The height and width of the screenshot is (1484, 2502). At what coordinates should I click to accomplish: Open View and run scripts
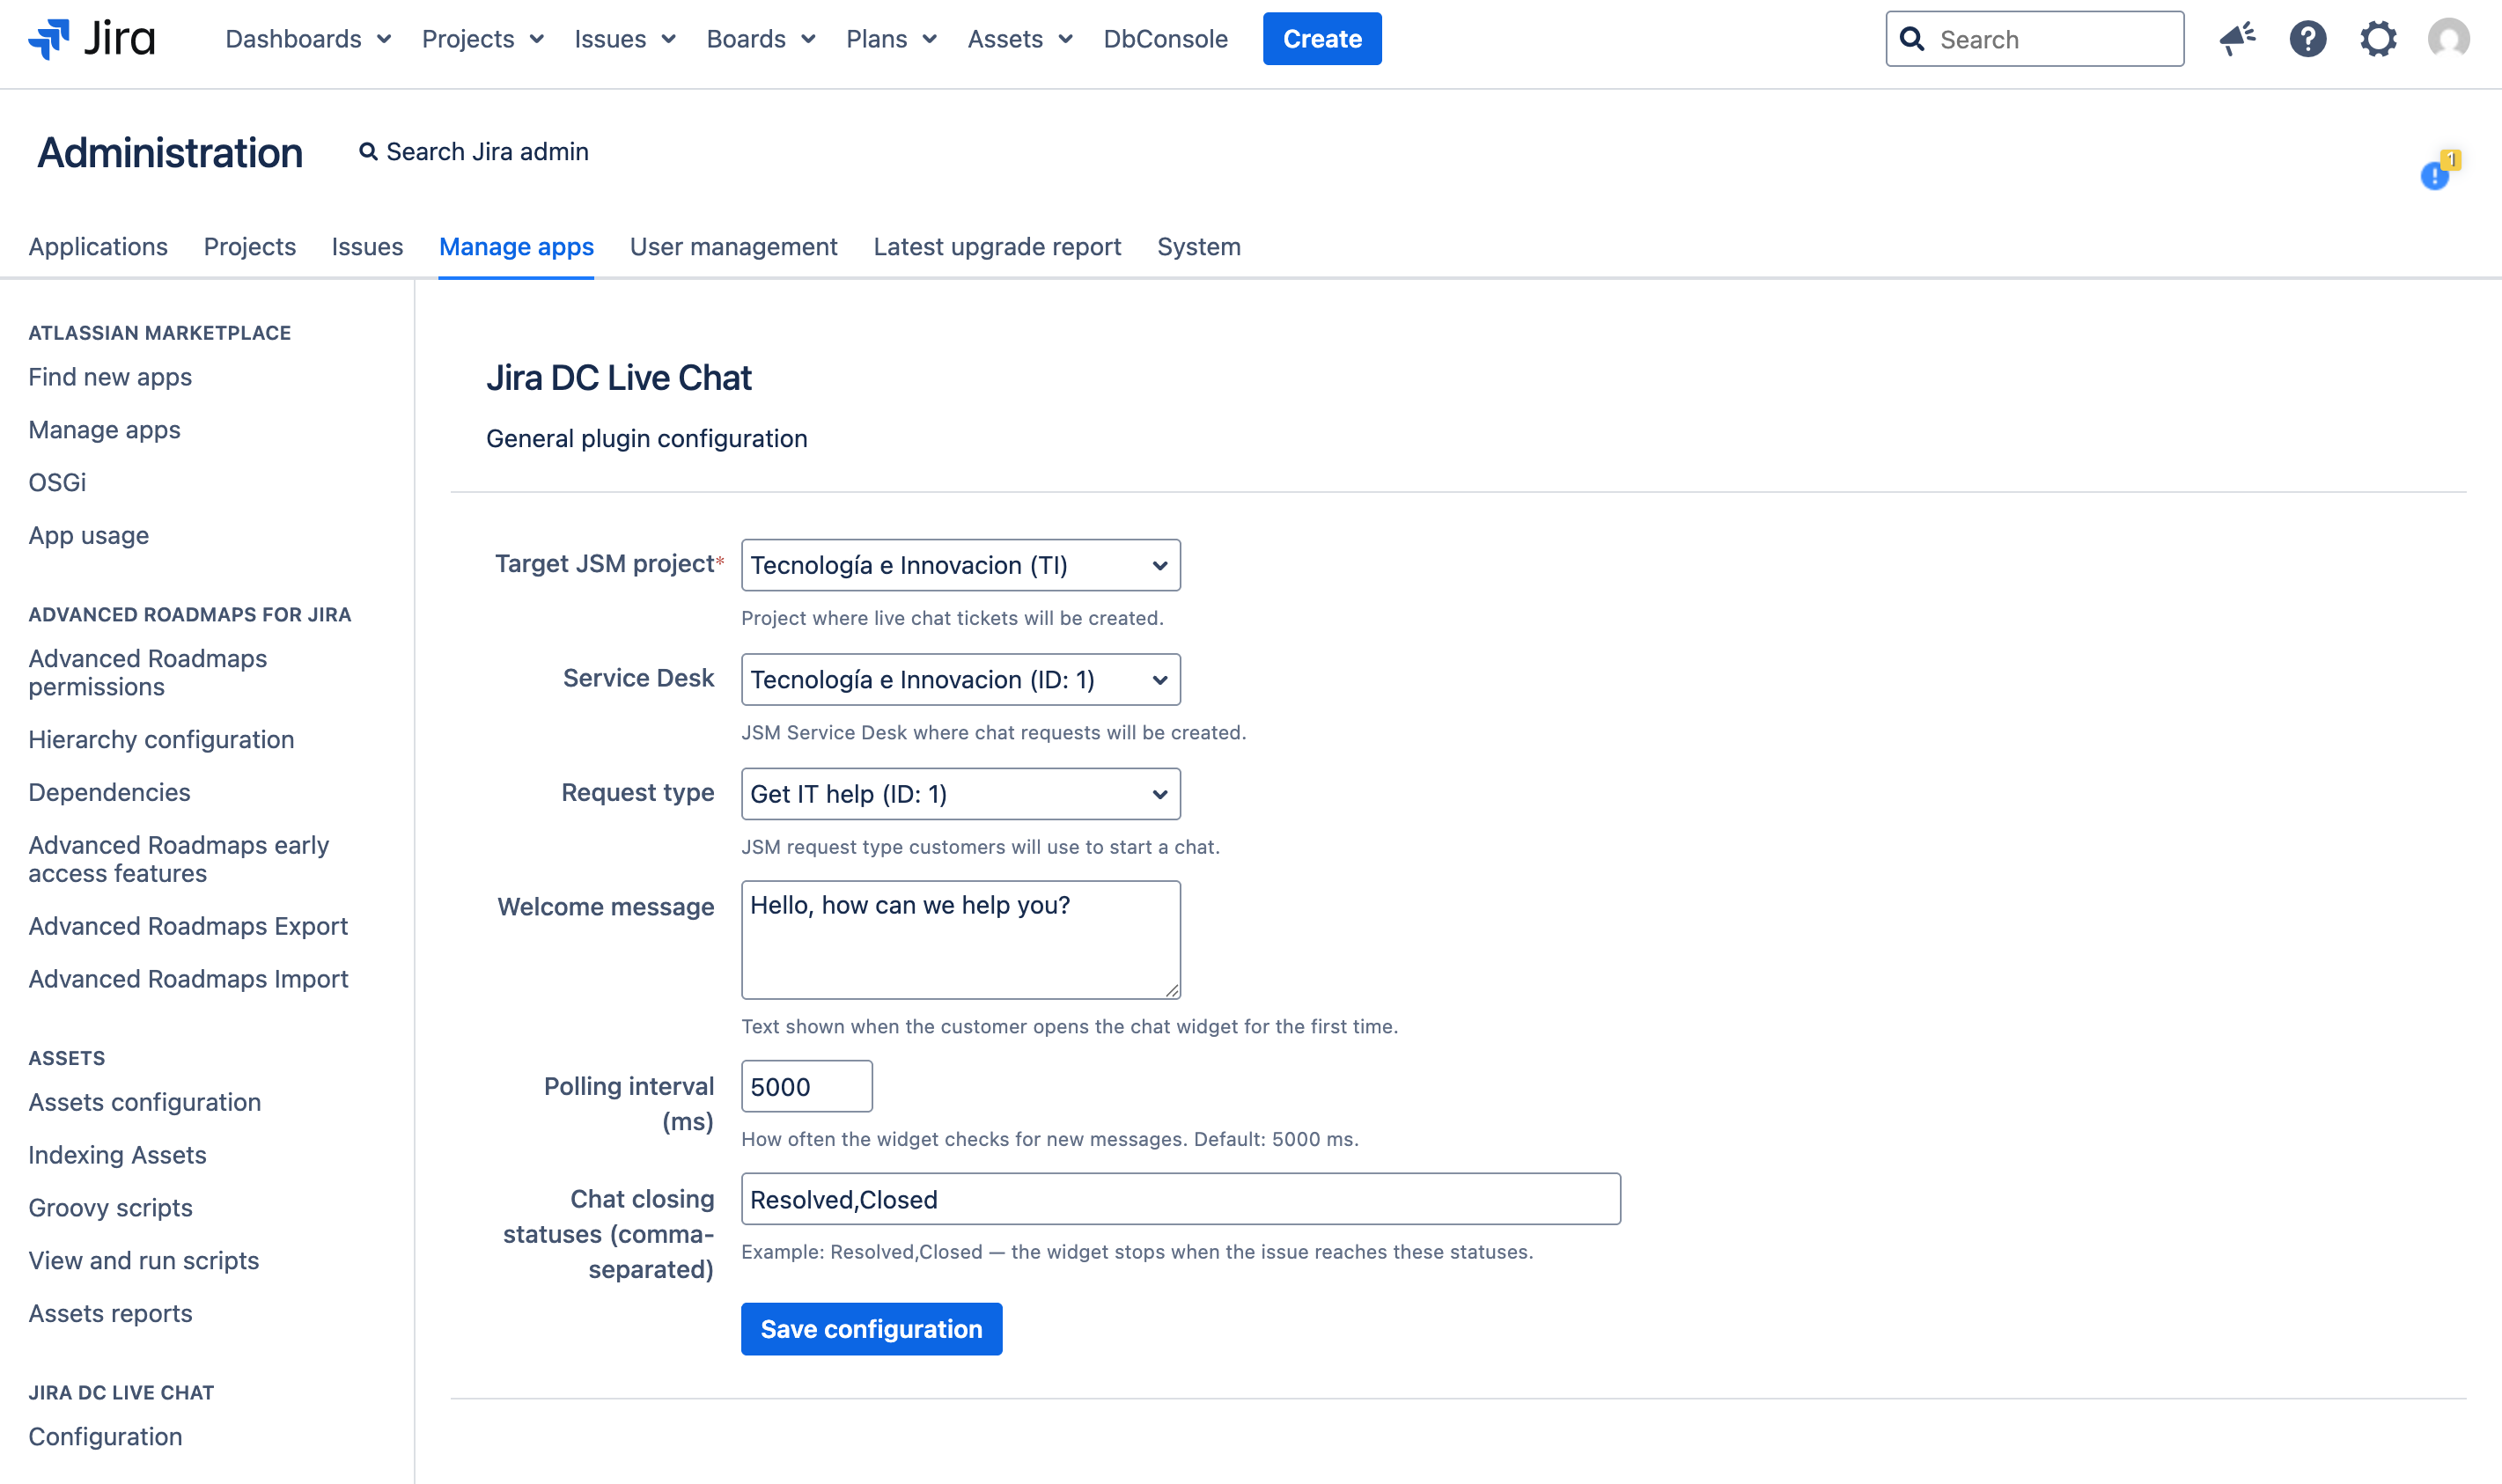pos(143,1262)
